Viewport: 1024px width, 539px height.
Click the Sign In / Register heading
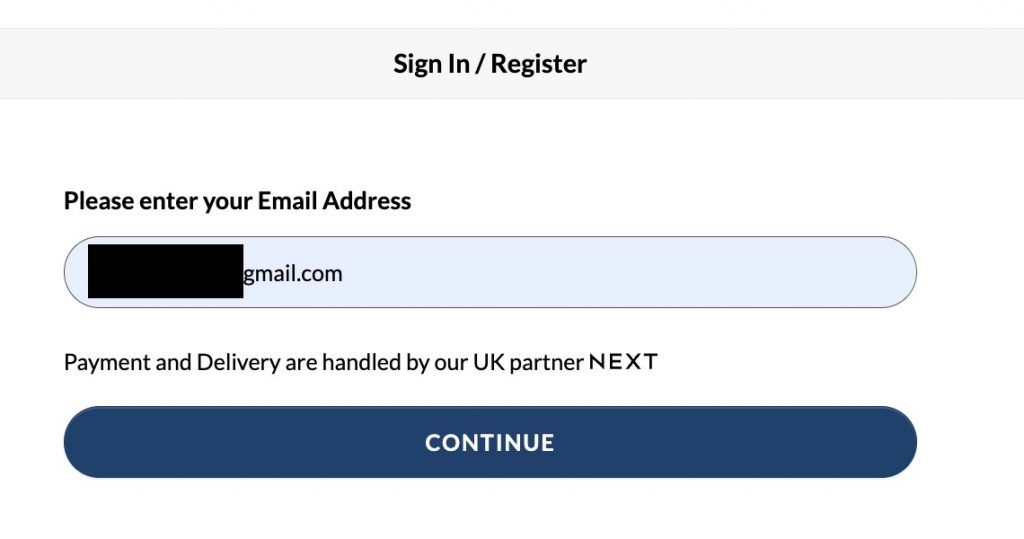(x=490, y=64)
